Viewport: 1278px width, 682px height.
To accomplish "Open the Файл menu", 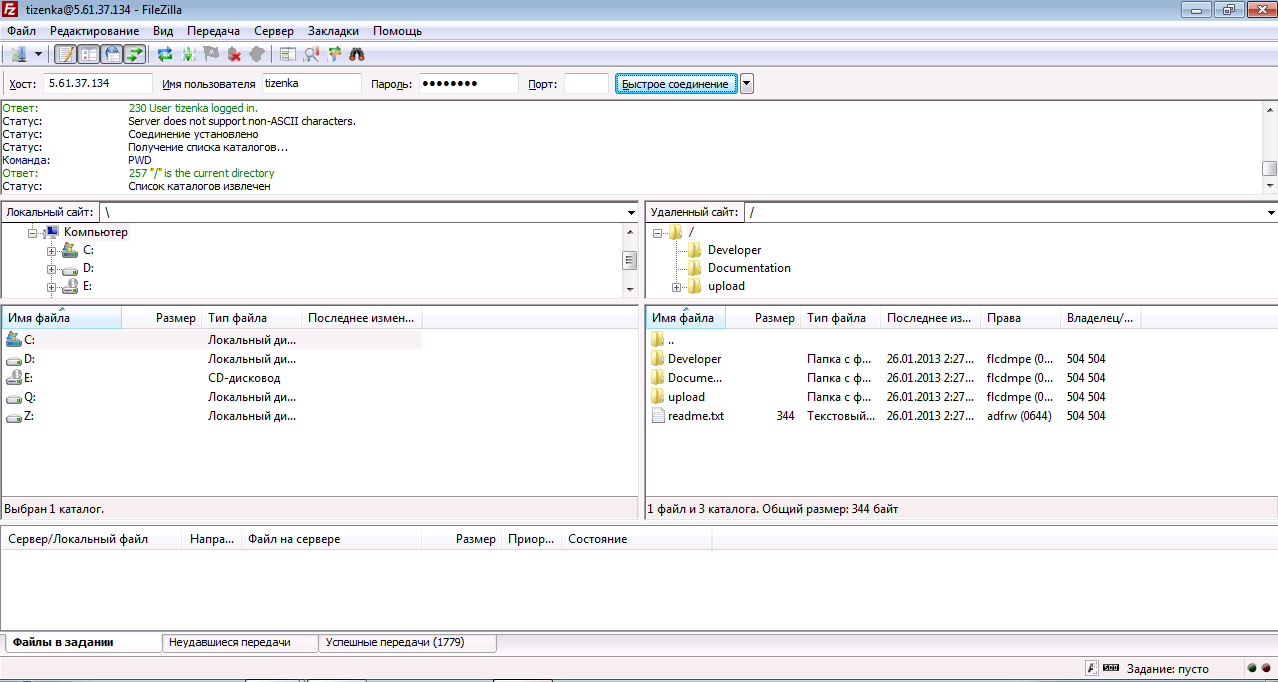I will click(x=21, y=31).
